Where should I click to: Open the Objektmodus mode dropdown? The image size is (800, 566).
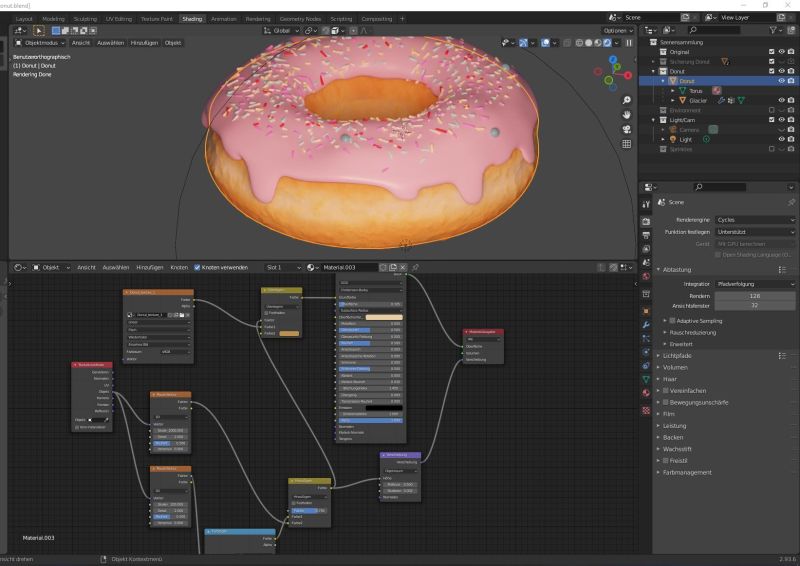40,43
